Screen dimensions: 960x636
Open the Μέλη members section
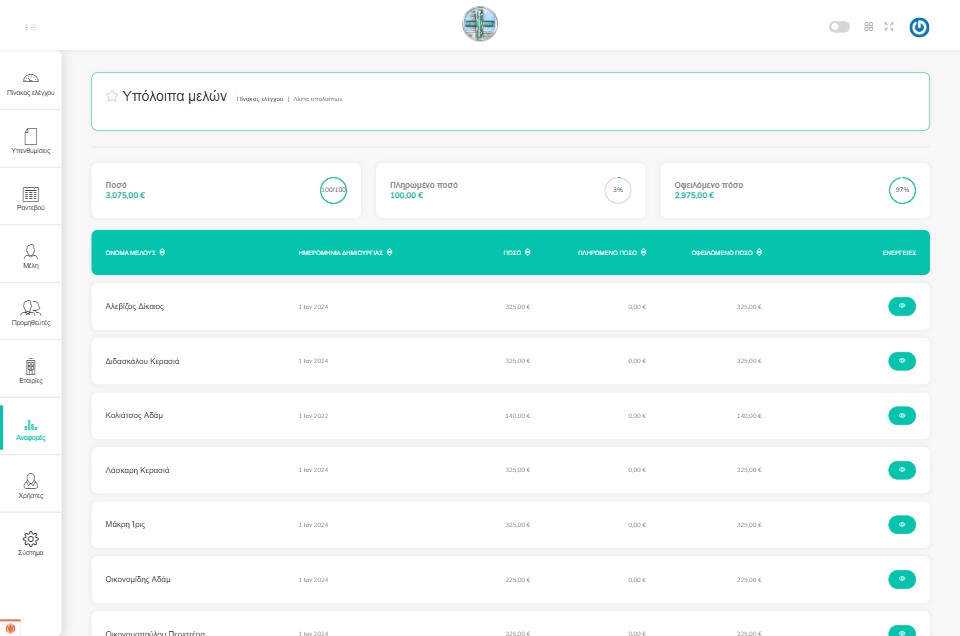[x=31, y=256]
